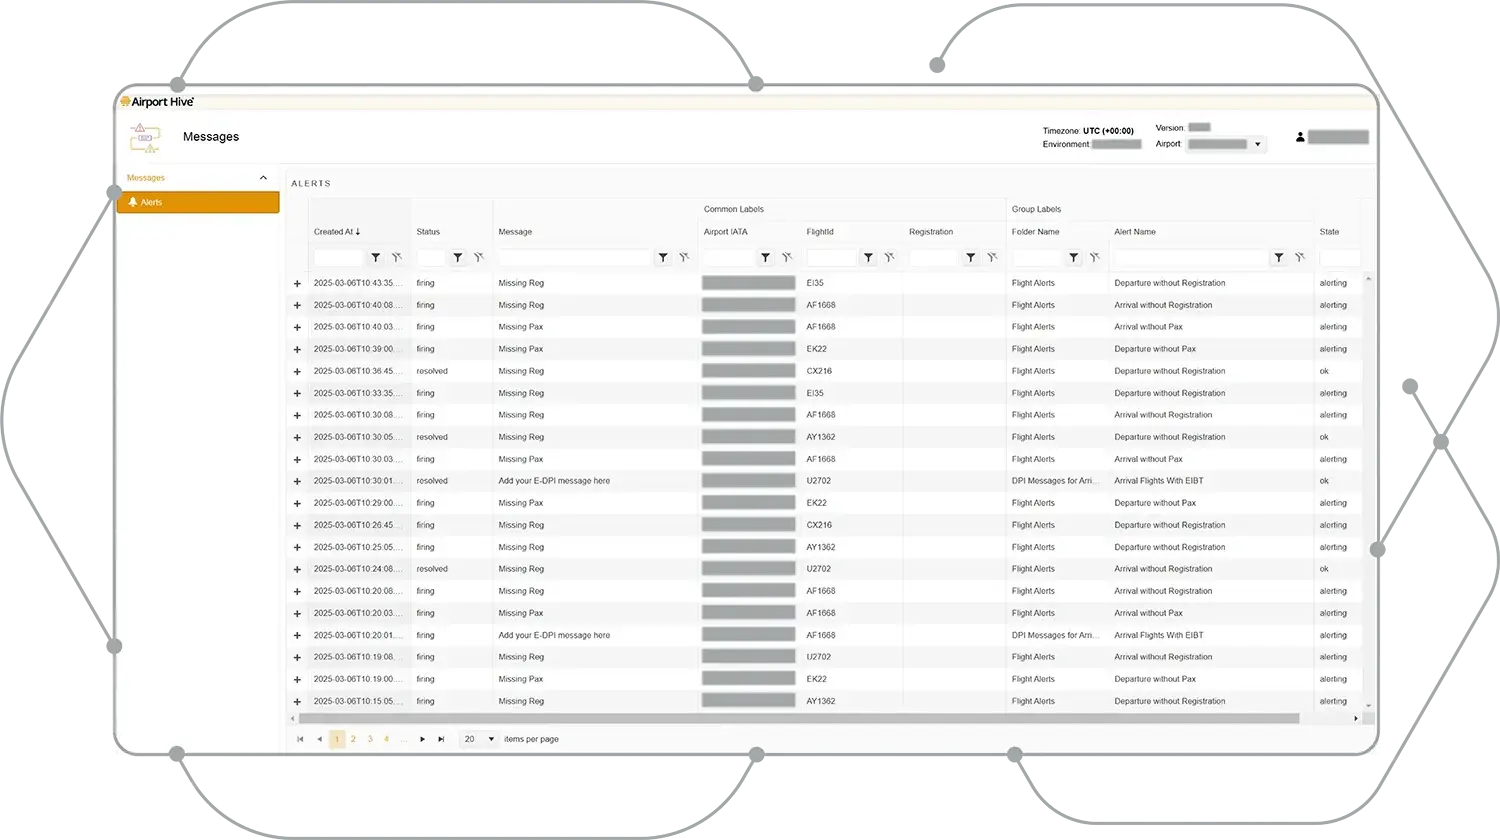The width and height of the screenshot is (1500, 840).
Task: Go to page 3 of alerts
Action: pos(370,739)
